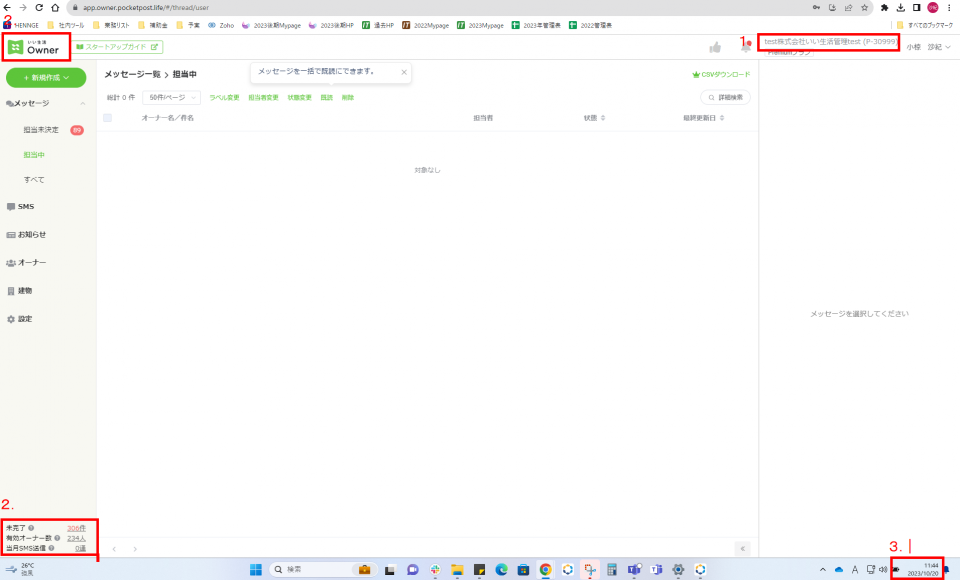Click 状態変更 action link
Screen dimensions: 960x580
[299, 97]
